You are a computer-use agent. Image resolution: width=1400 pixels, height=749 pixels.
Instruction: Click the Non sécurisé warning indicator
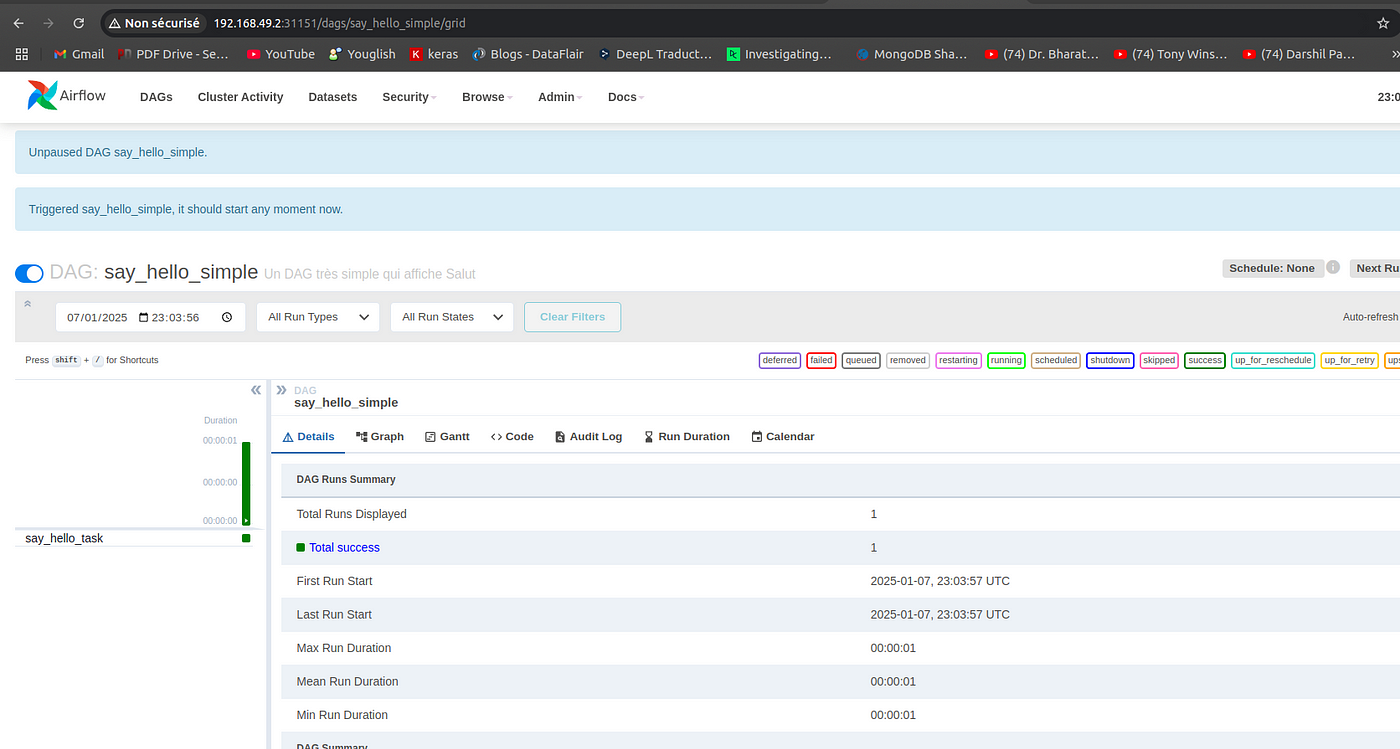[155, 22]
